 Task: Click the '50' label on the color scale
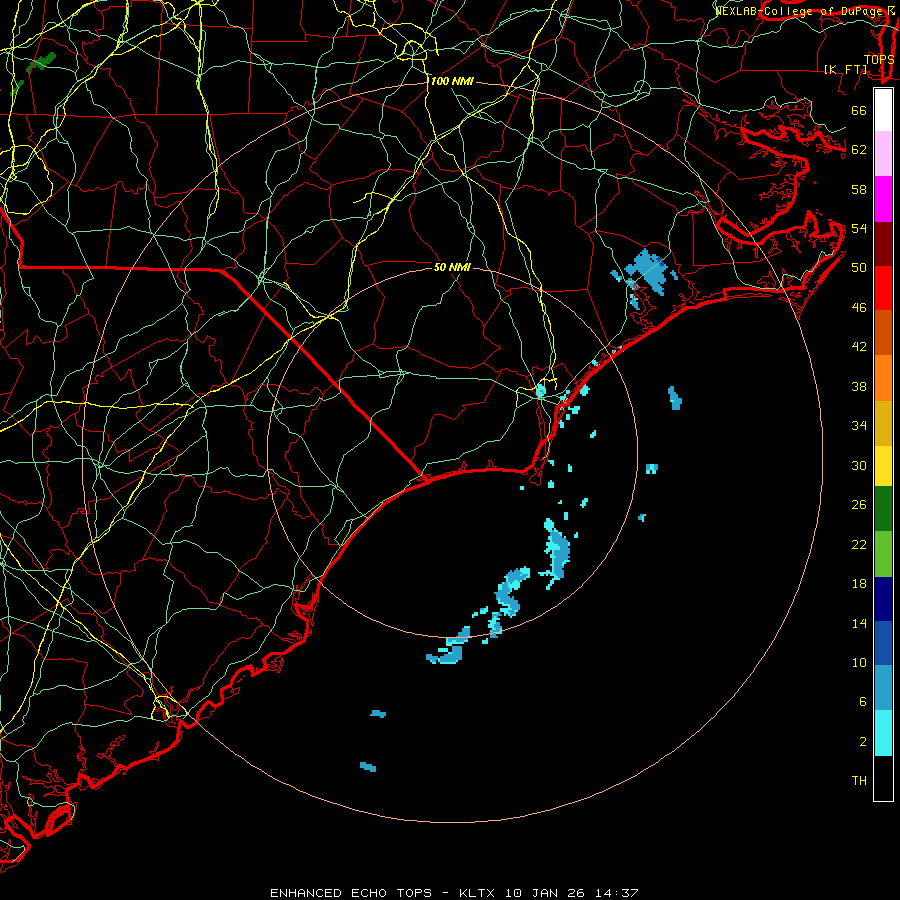859,267
